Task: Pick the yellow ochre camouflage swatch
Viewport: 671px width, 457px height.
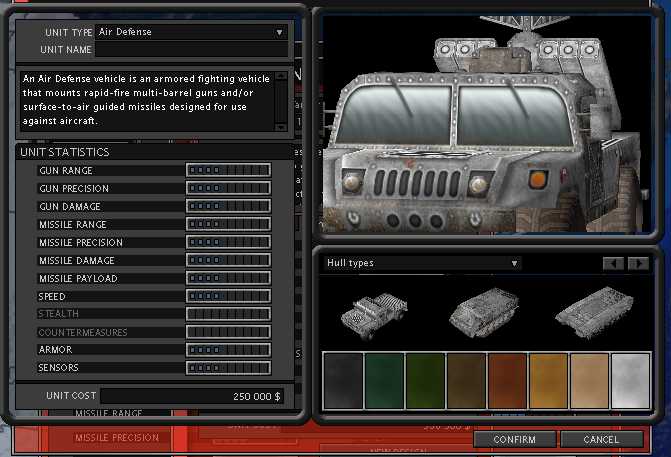Action: pos(549,381)
